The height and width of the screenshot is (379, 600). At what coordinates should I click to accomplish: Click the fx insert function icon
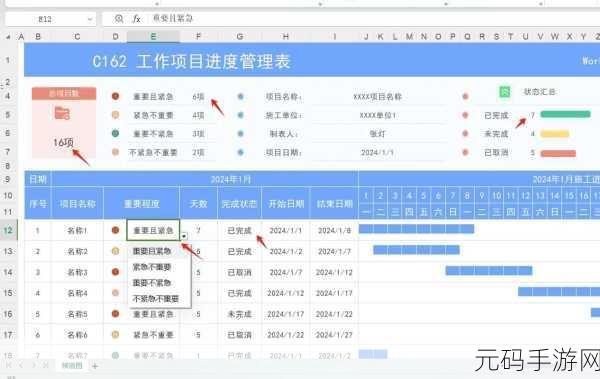click(136, 18)
